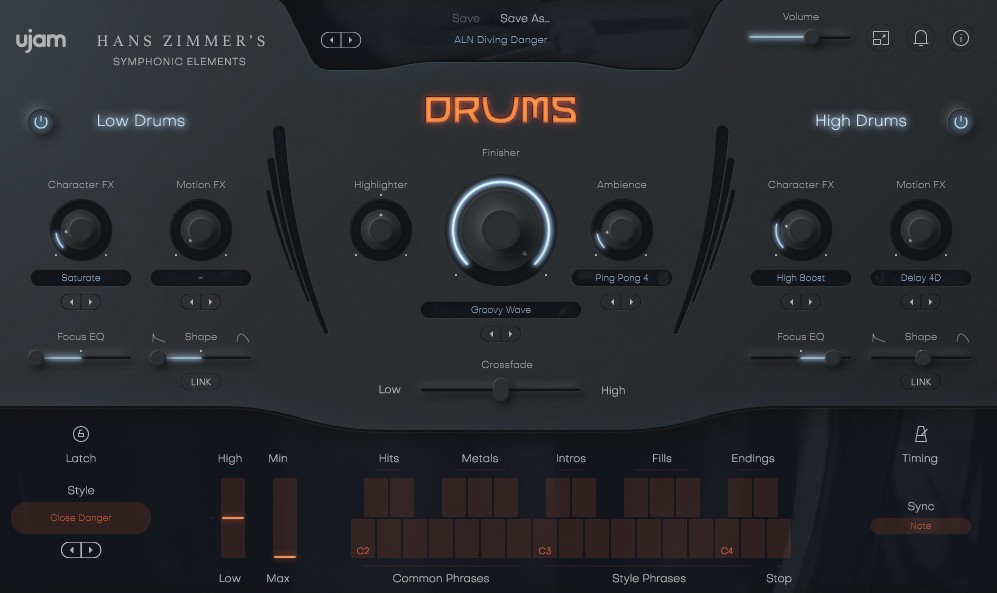The image size is (997, 593).
Task: Adjust the Volume slider
Action: pos(799,37)
